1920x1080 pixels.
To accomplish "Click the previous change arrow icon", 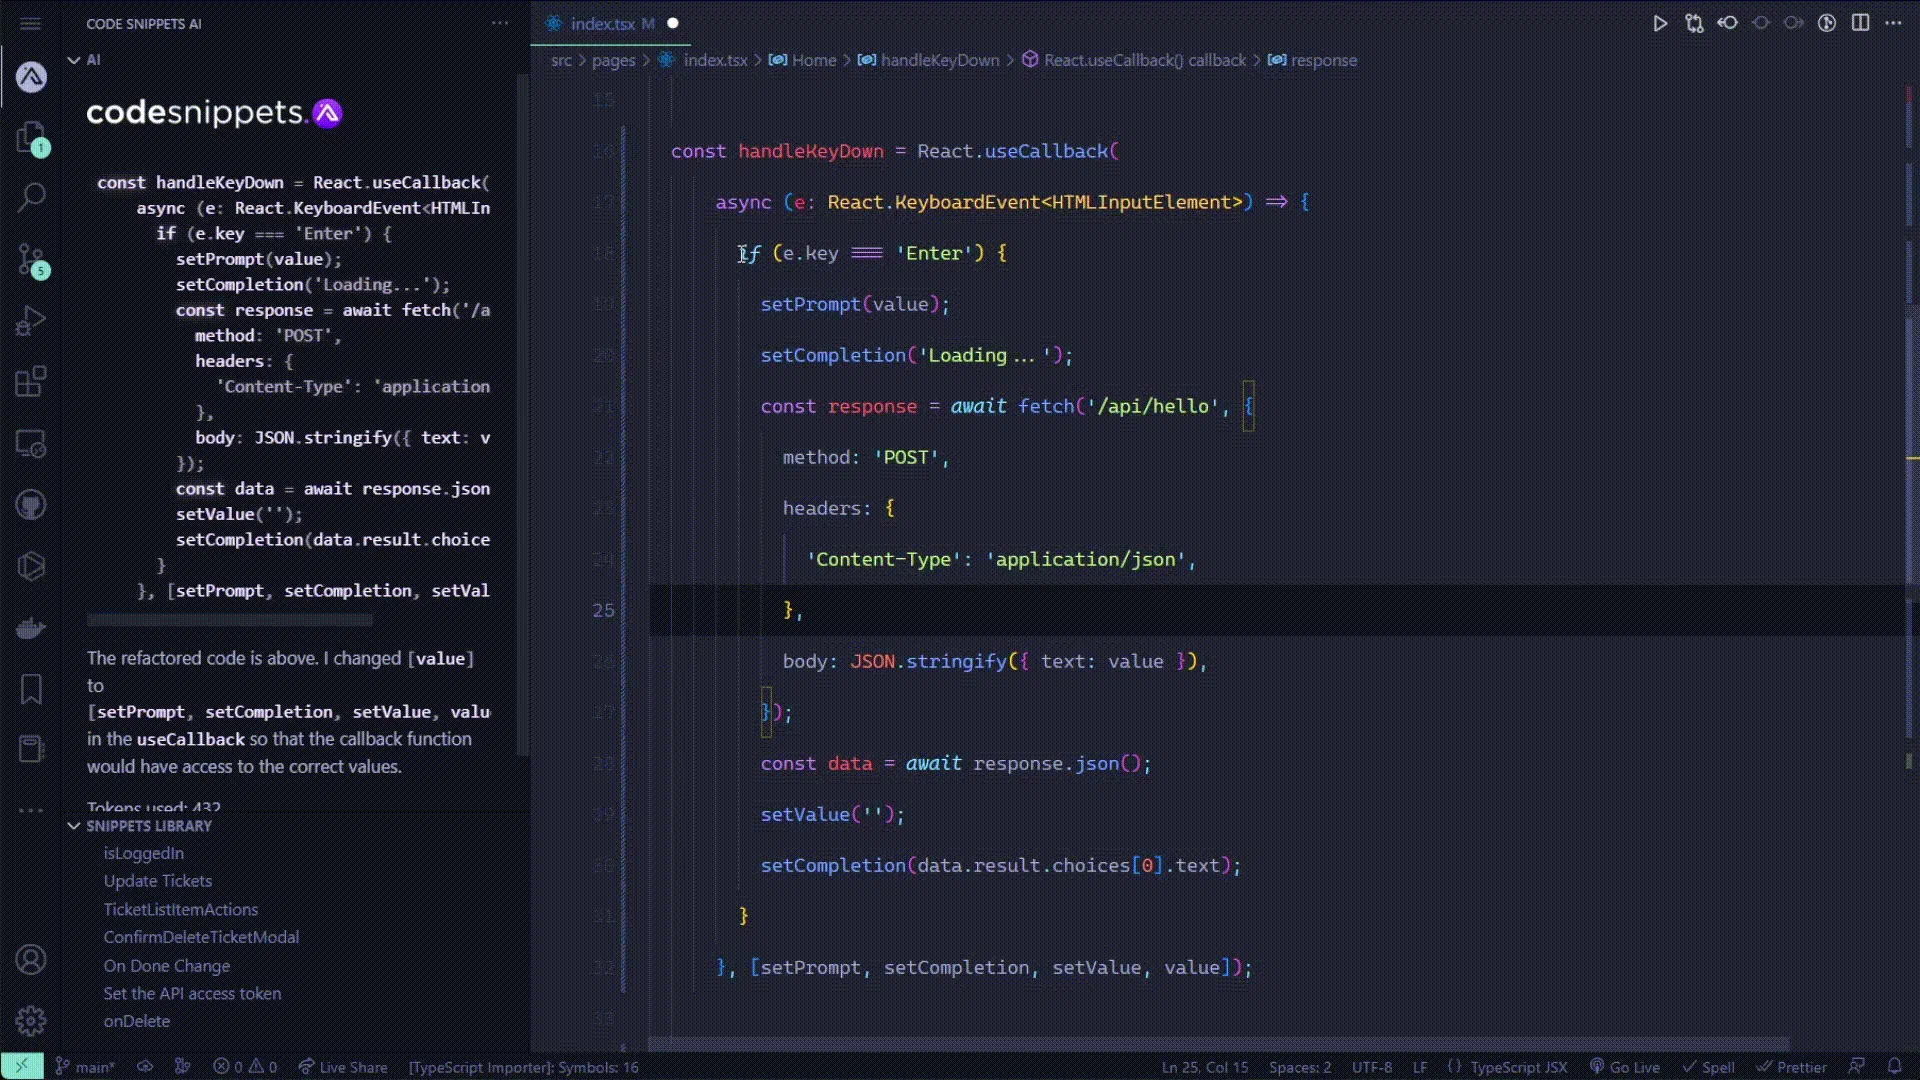I will (1727, 23).
